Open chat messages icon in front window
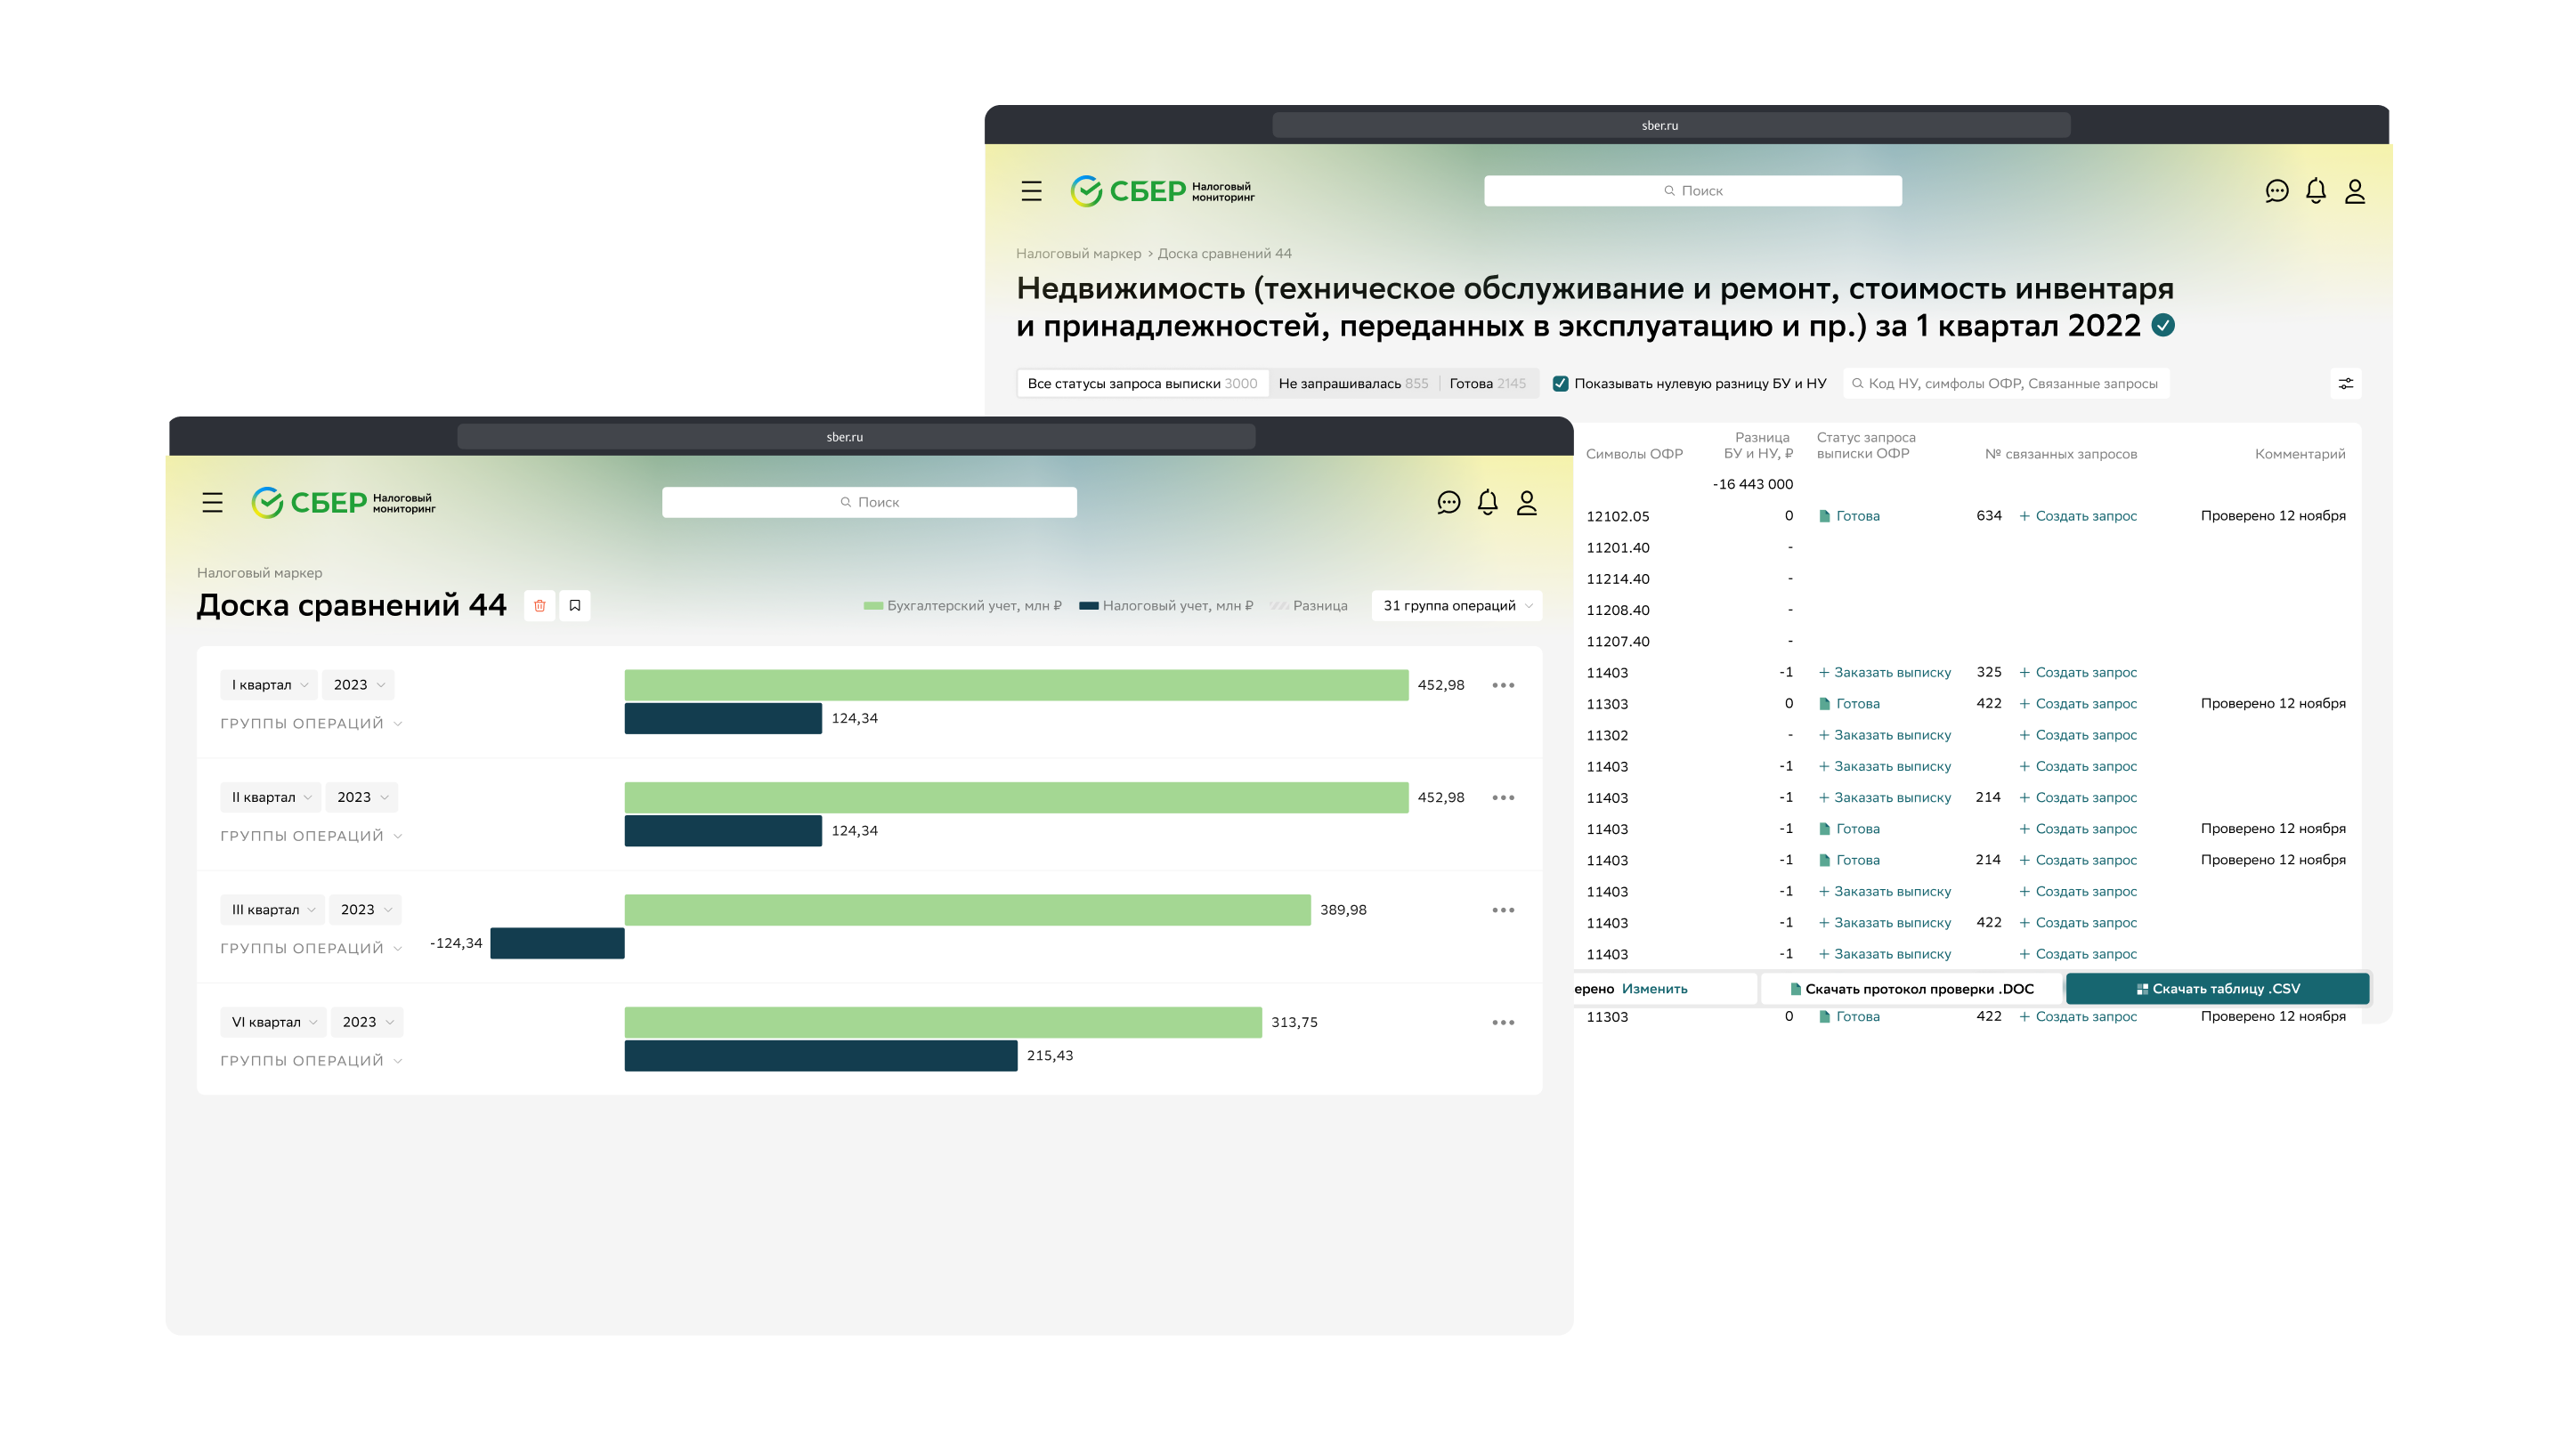Viewport: 2564px width, 1456px height. (1448, 502)
